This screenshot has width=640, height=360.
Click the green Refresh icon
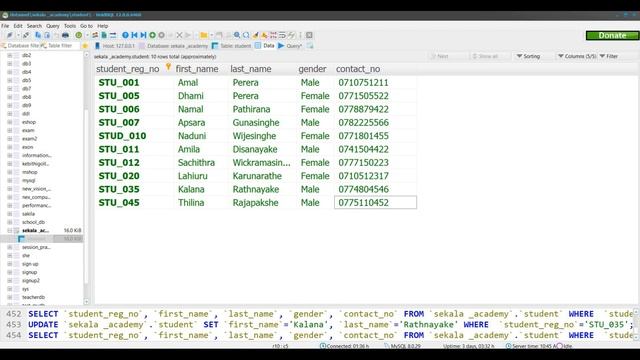79,36
